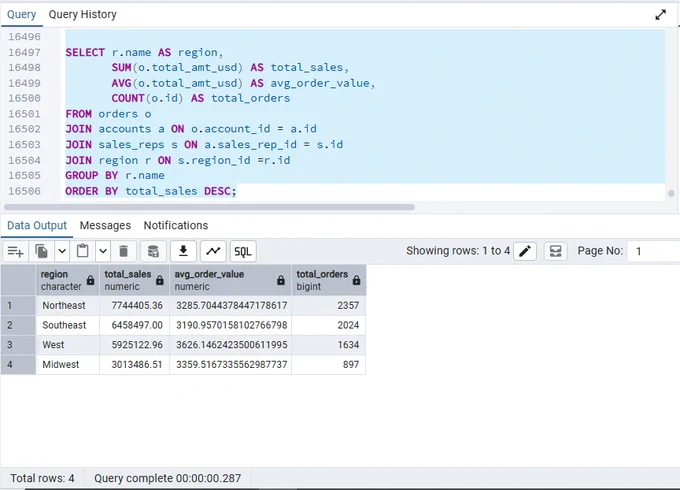This screenshot has width=680, height=490.
Task: Select the region column header
Action: [x=67, y=280]
